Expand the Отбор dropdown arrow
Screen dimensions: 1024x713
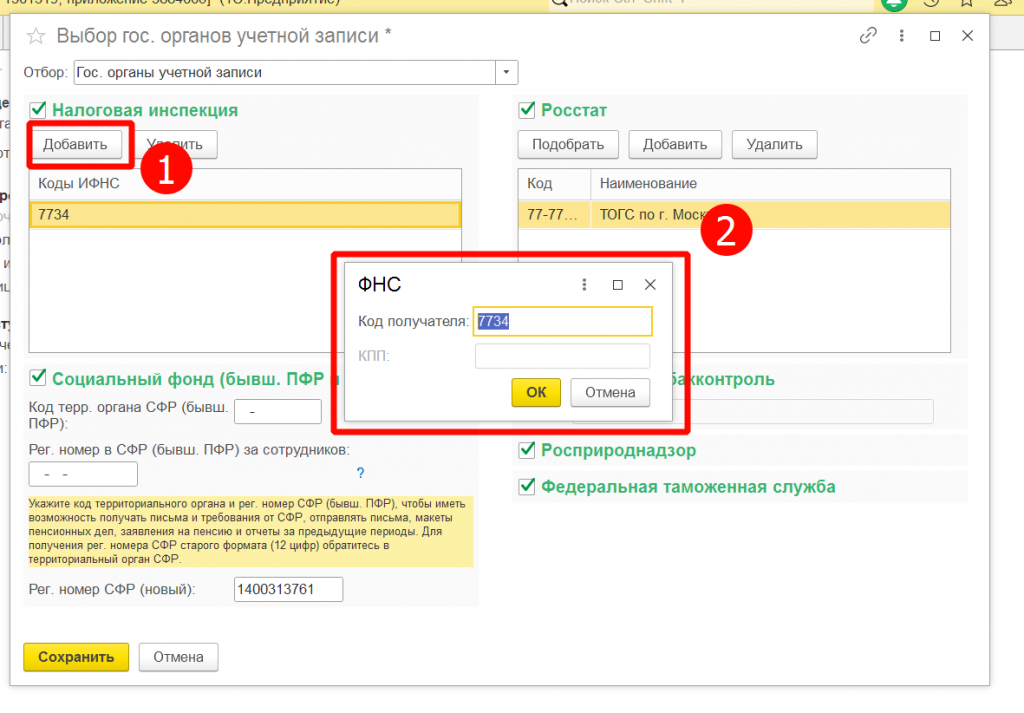coord(507,72)
